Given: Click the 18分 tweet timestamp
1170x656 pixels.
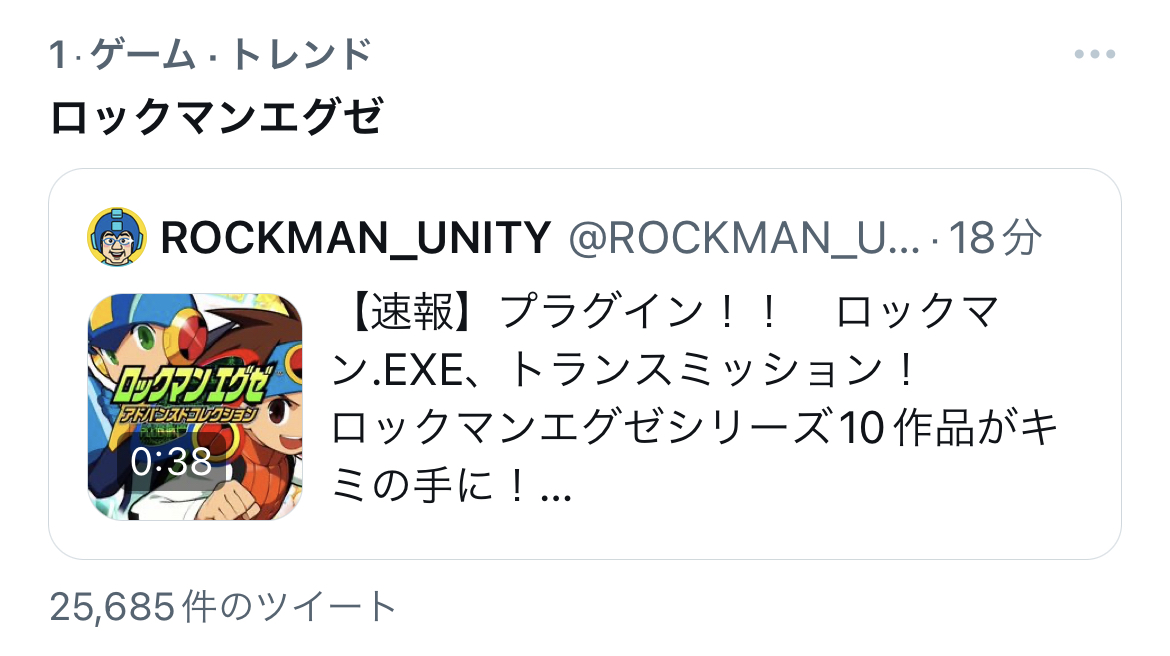Looking at the screenshot, I should (x=995, y=238).
